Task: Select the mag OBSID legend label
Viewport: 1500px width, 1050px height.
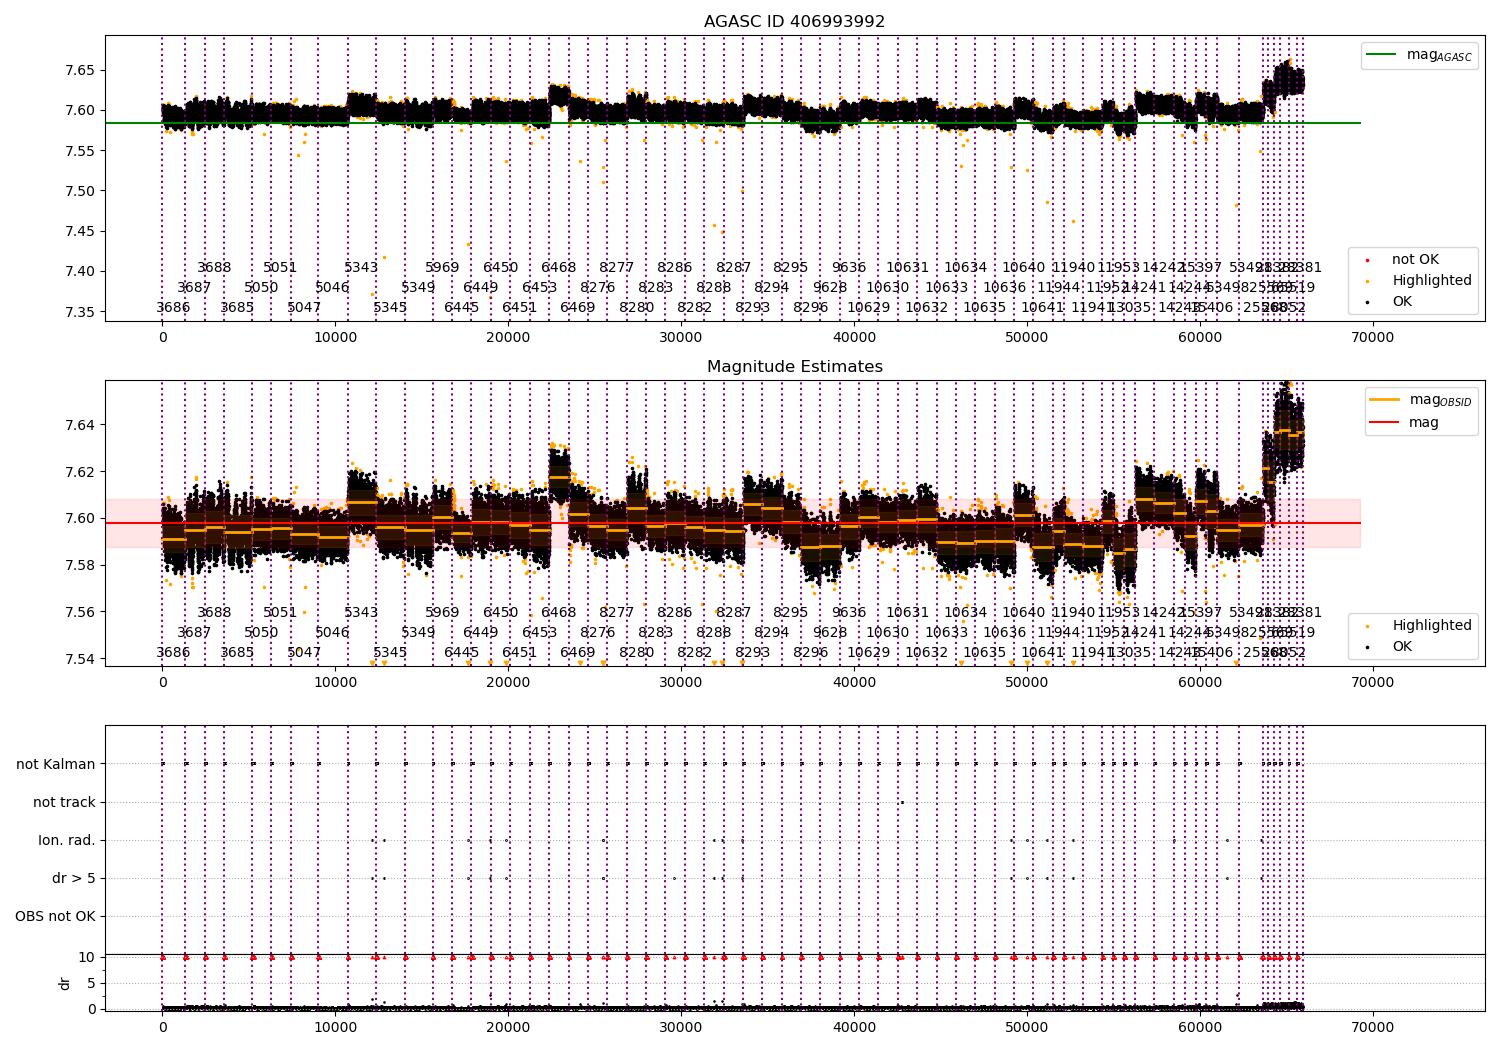Action: click(x=1440, y=400)
